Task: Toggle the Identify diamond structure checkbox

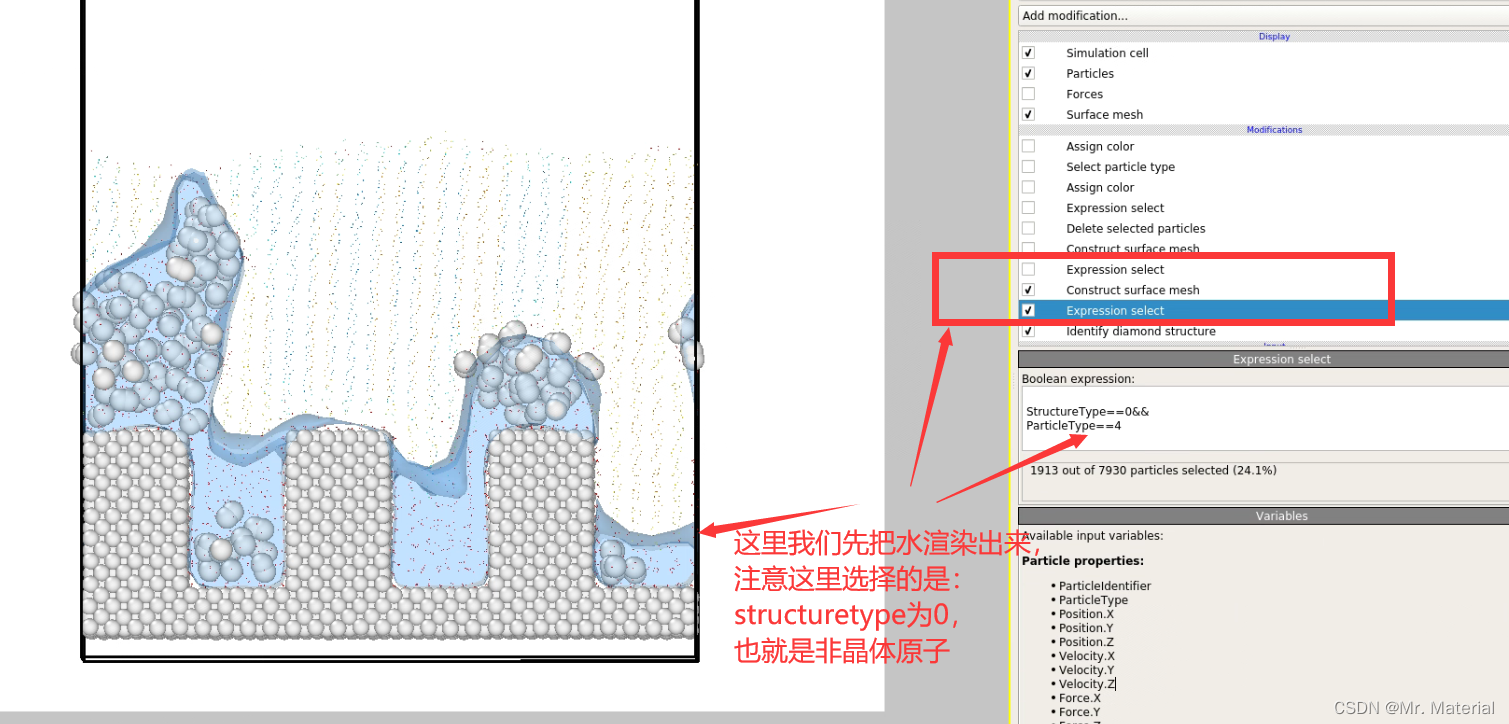Action: tap(1028, 331)
